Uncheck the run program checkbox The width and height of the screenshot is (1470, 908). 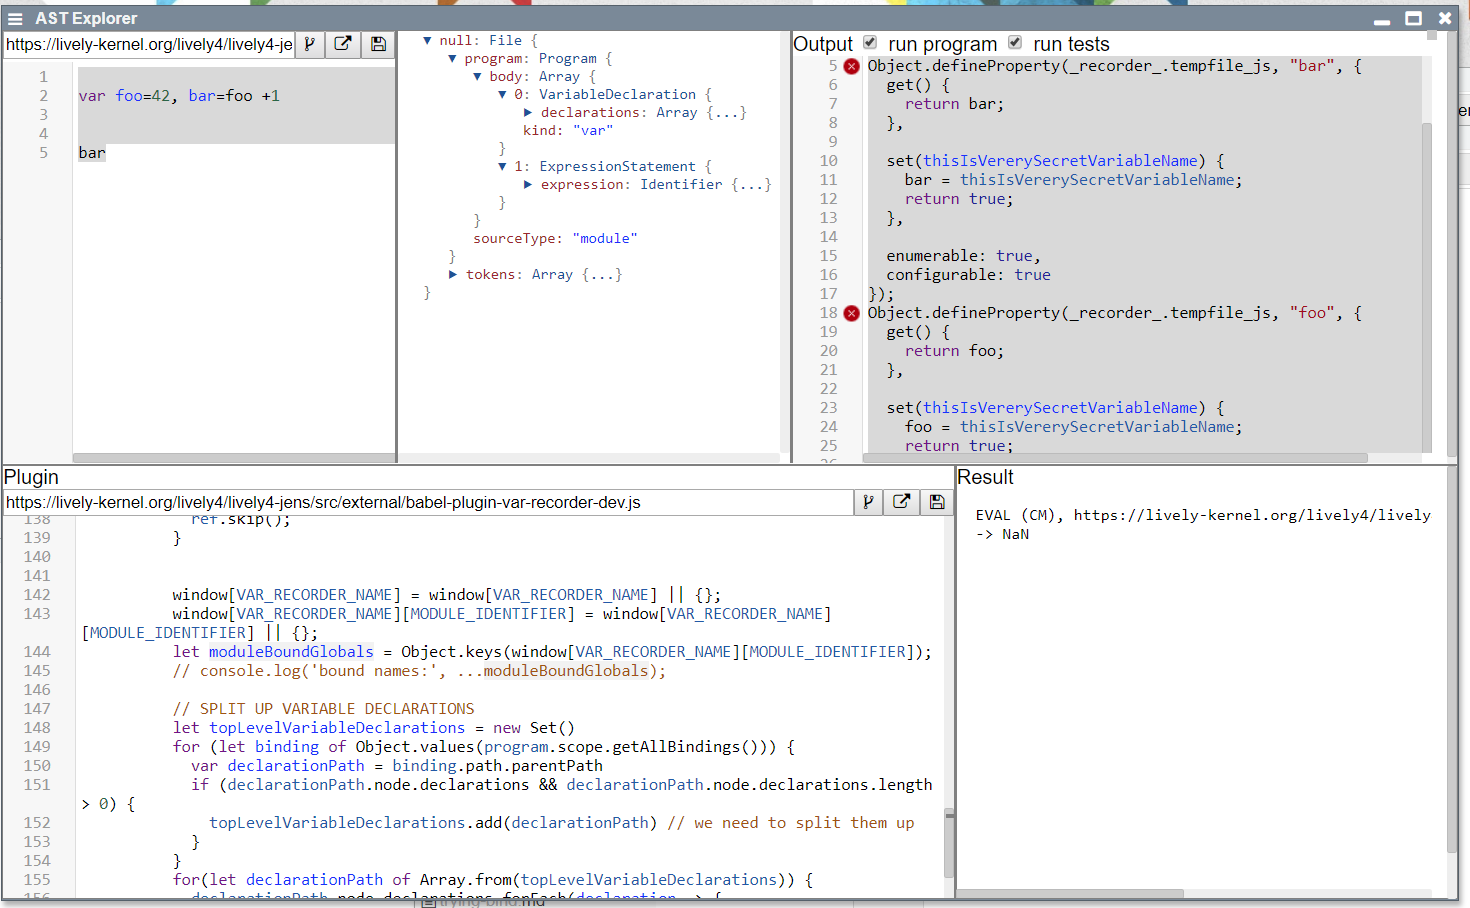click(870, 42)
